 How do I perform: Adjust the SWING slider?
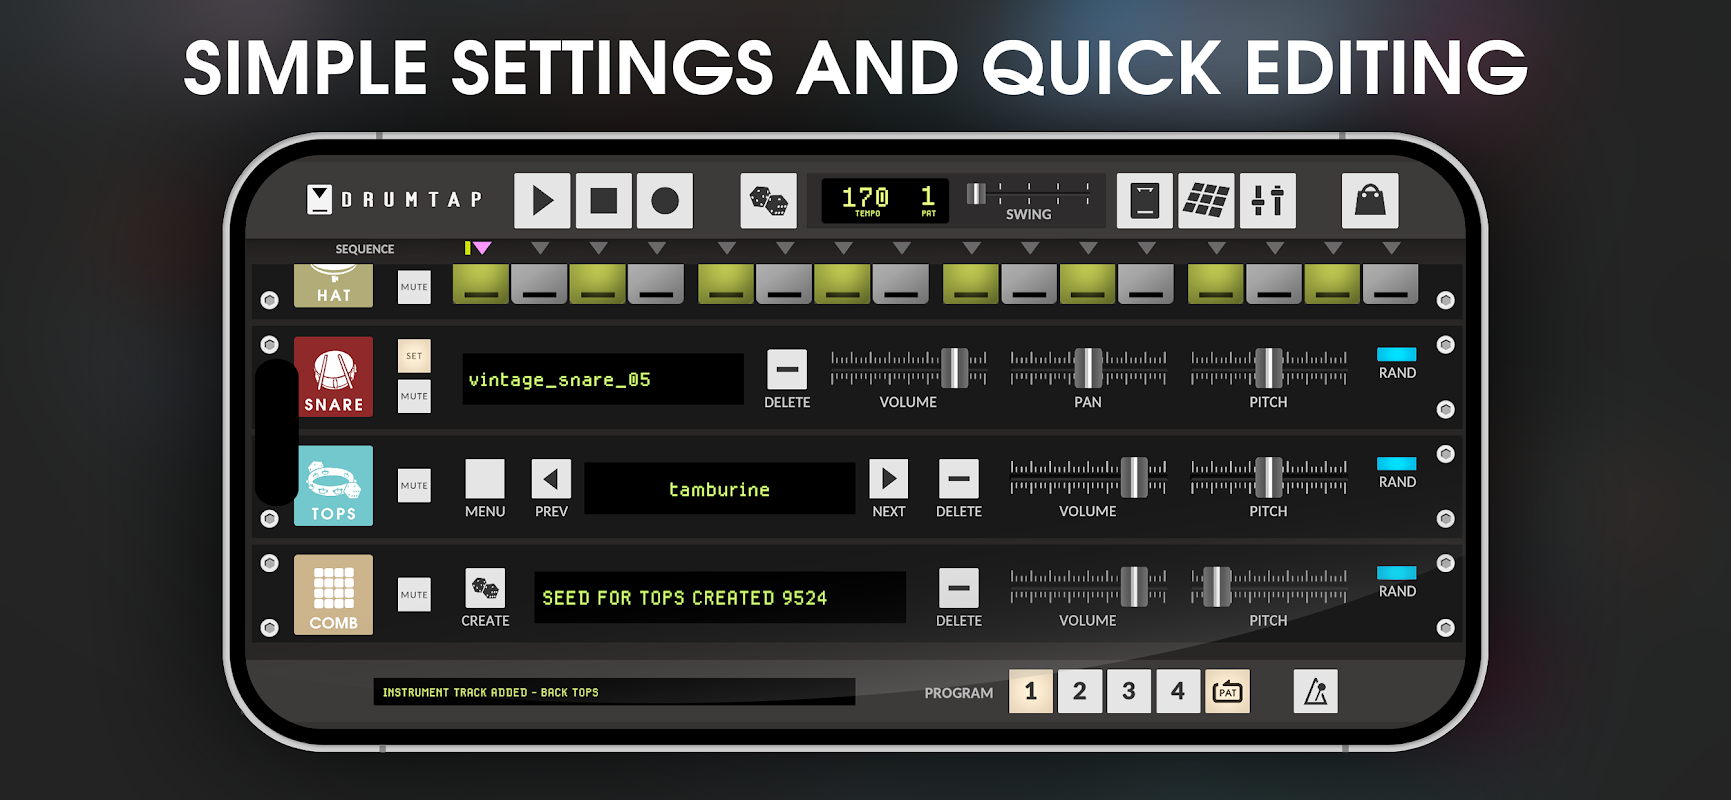point(1028,194)
